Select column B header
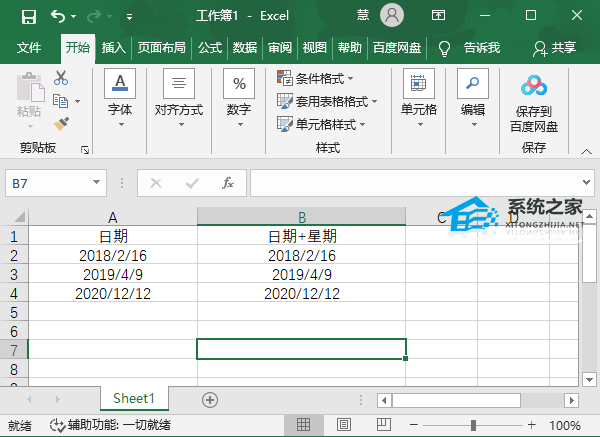Viewport: 600px width, 437px height. [302, 217]
